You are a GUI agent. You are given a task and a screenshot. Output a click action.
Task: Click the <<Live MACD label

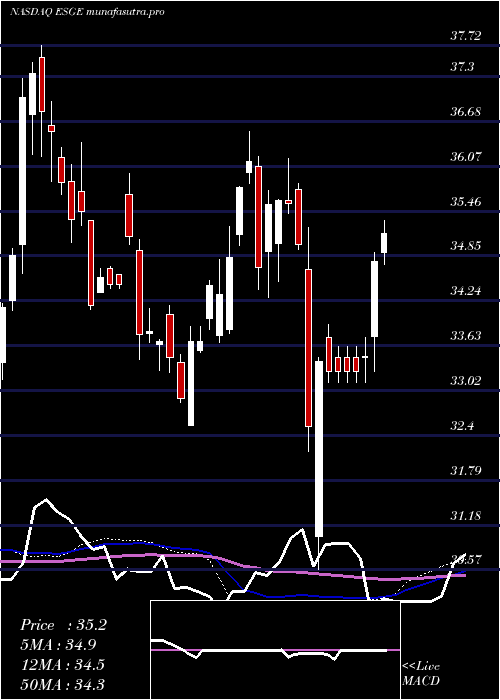[421, 673]
